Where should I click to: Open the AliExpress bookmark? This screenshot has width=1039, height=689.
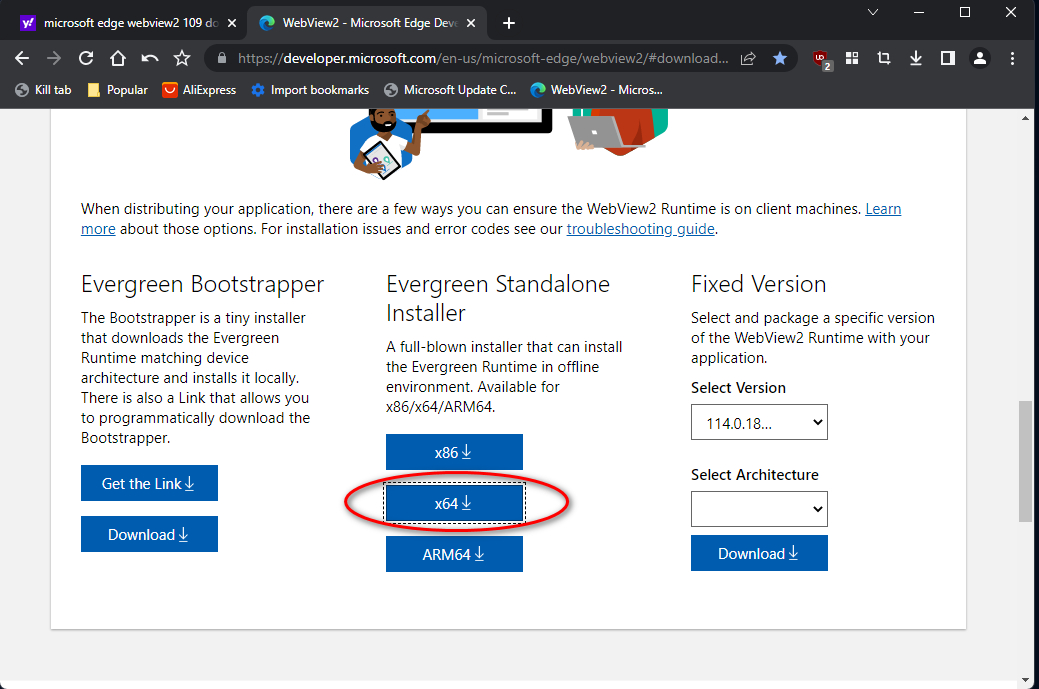click(199, 90)
